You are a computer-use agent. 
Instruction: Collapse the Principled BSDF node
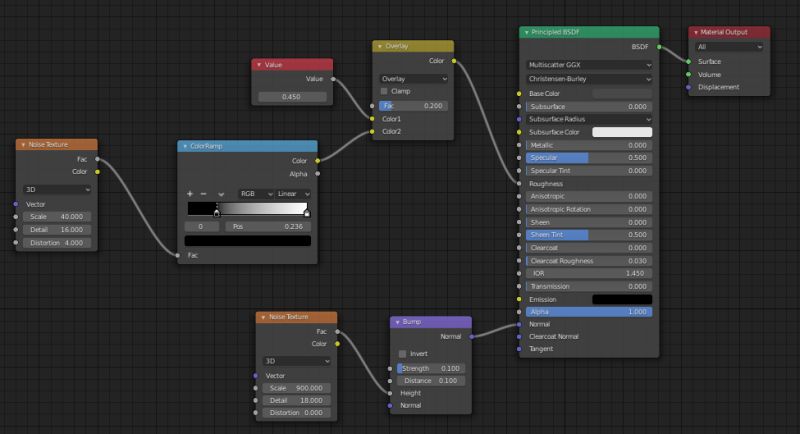[x=527, y=32]
